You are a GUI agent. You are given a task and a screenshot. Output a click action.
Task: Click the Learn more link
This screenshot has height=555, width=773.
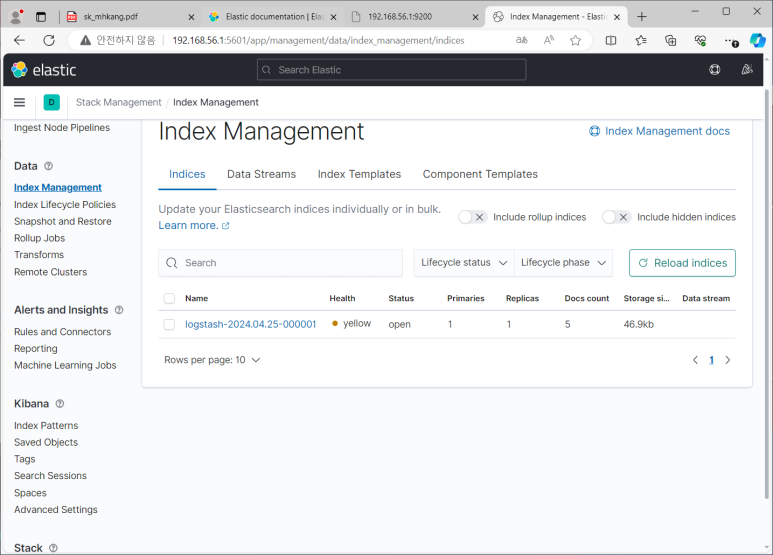click(x=194, y=225)
